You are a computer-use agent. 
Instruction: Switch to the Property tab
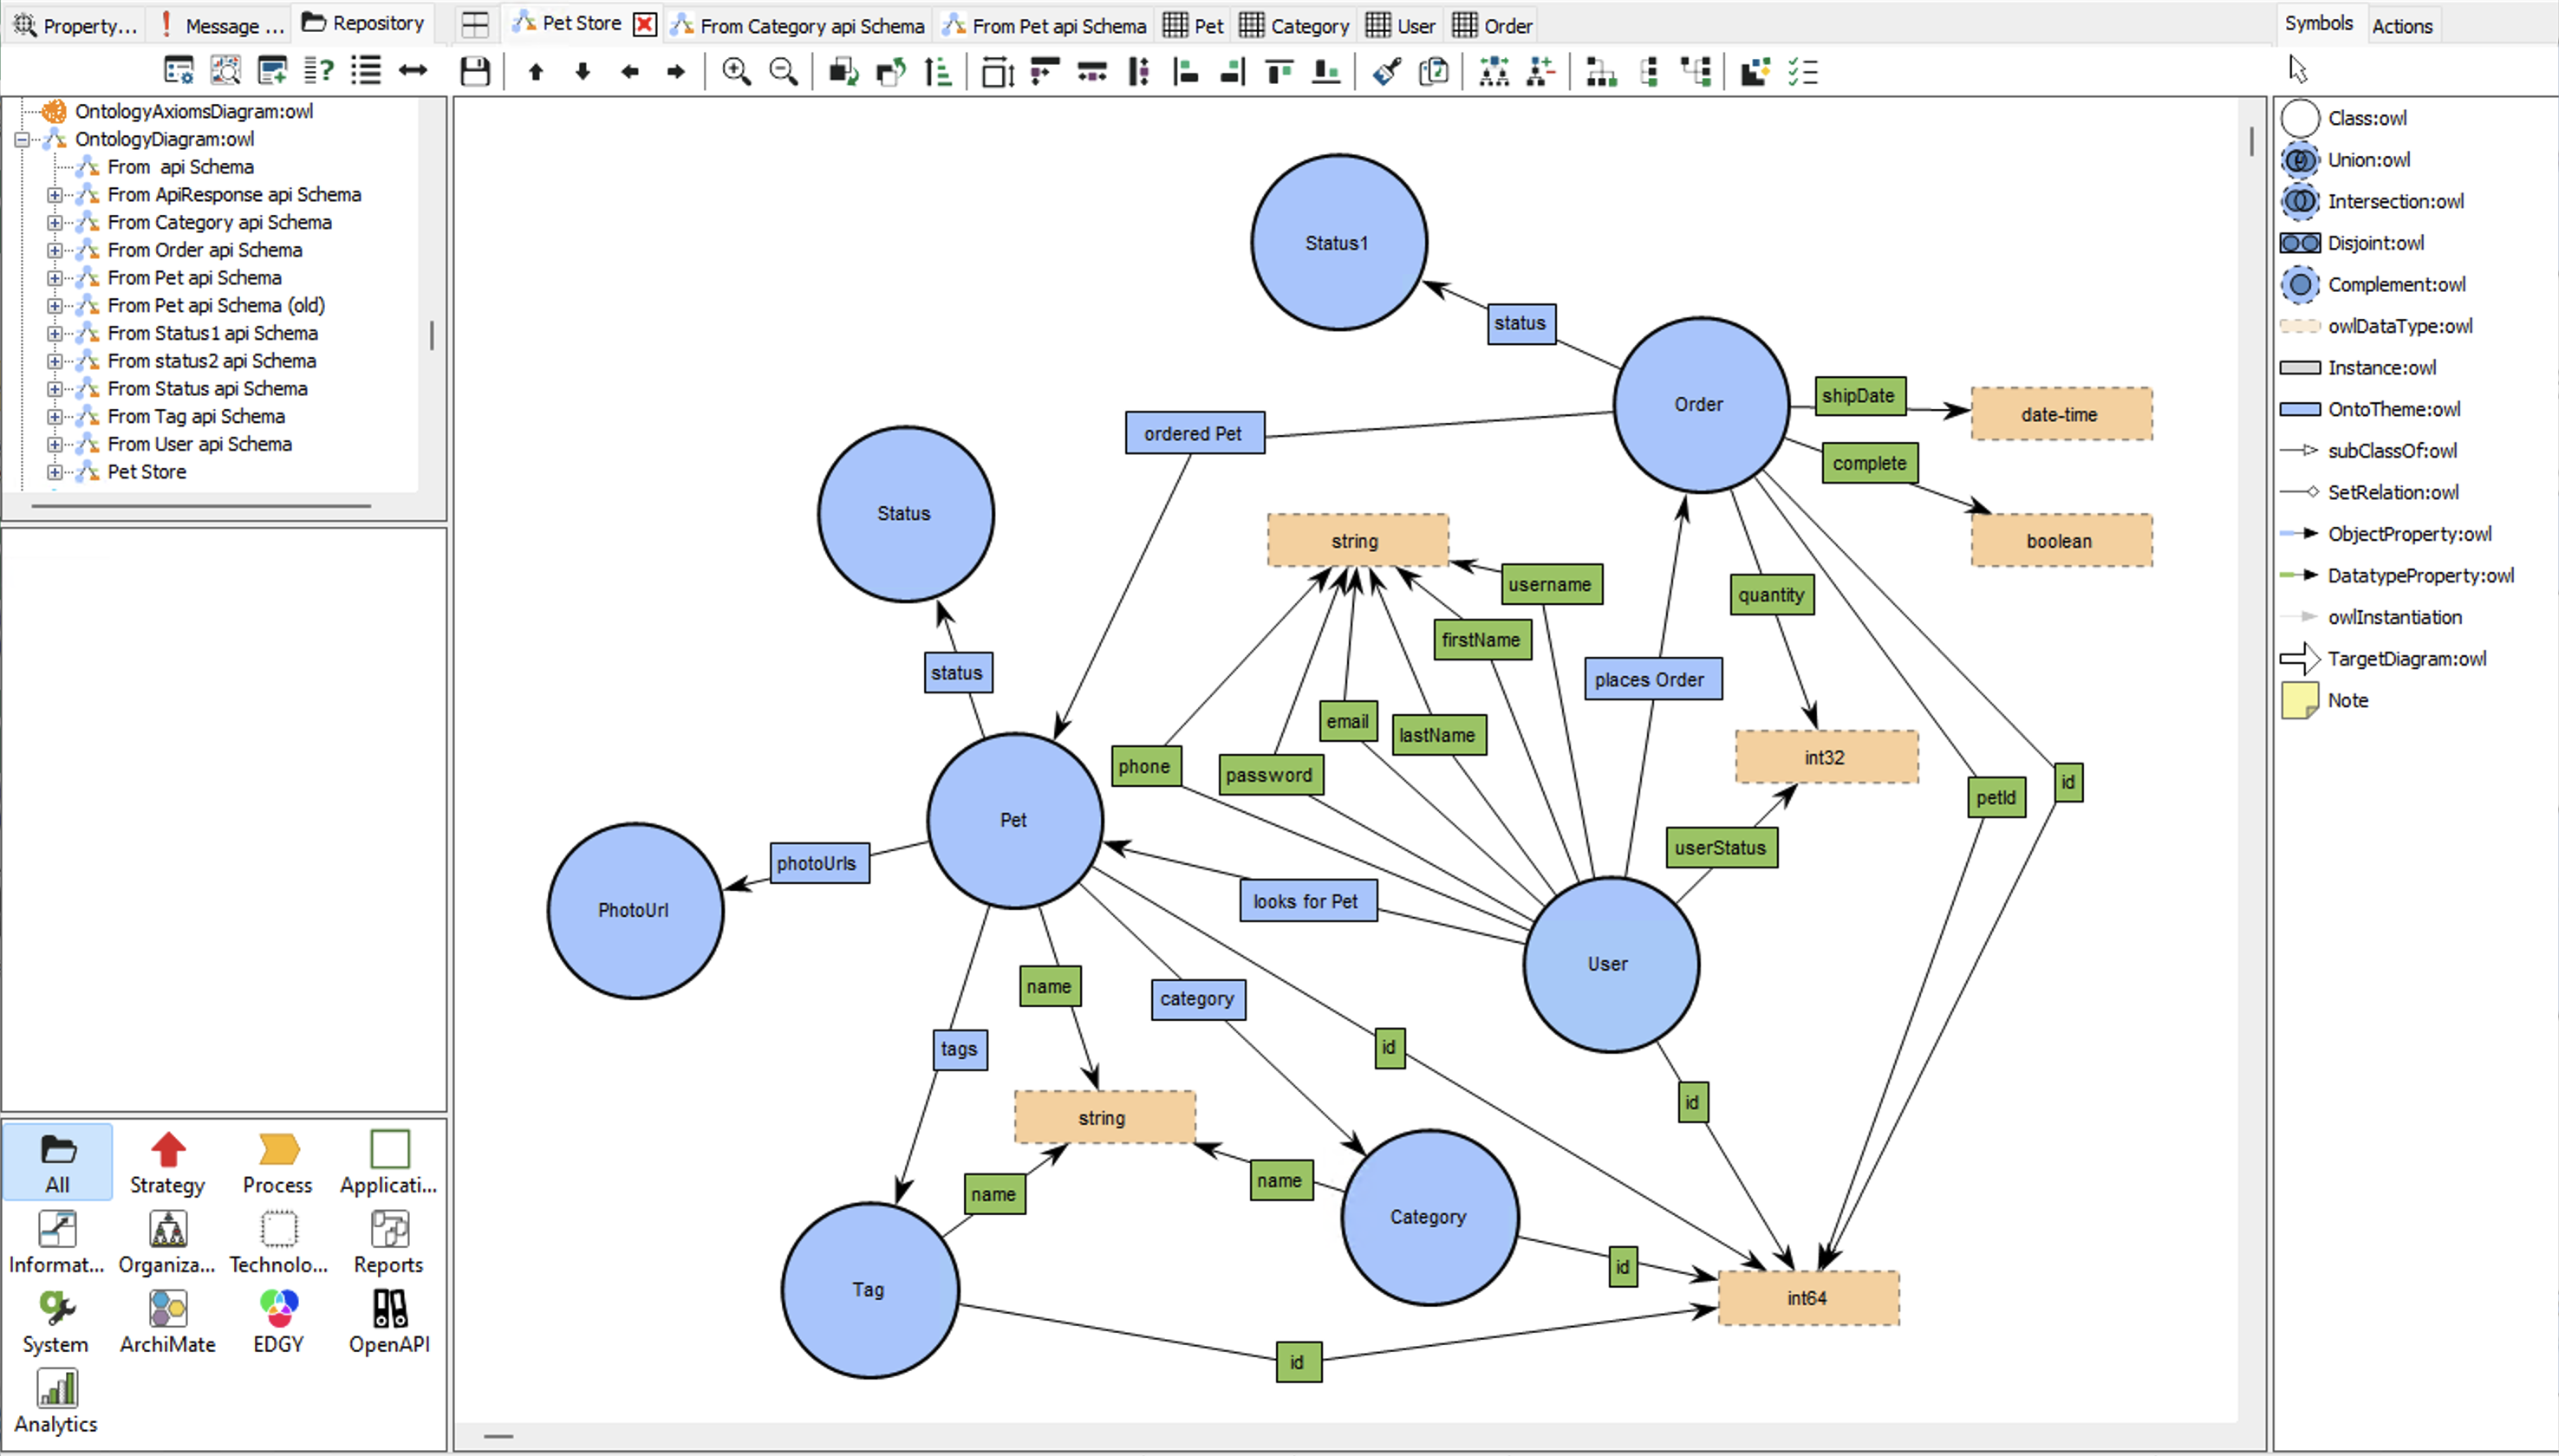pos(74,25)
